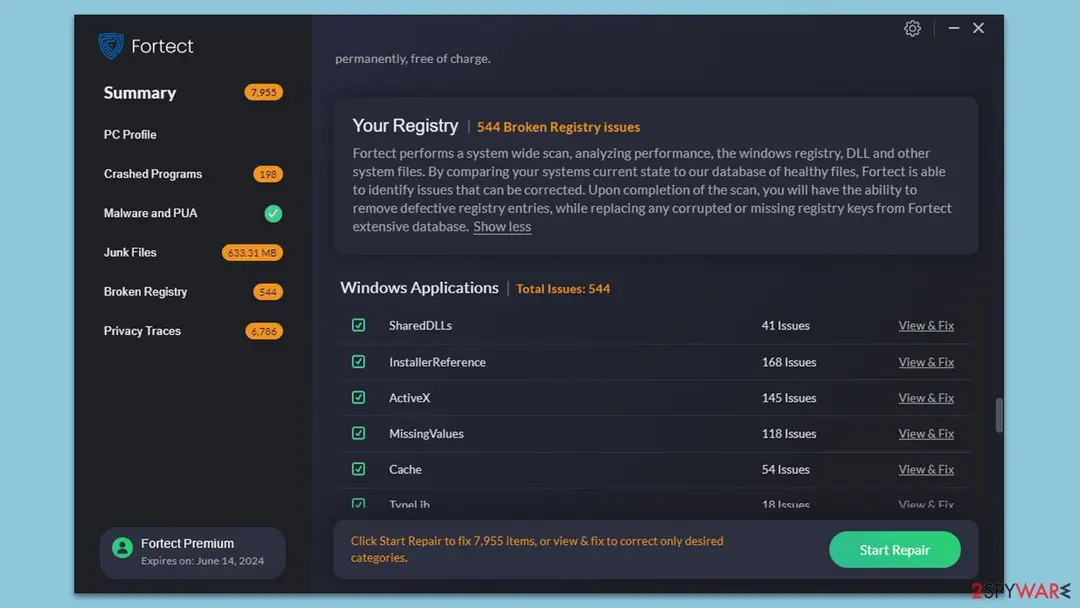Image resolution: width=1080 pixels, height=608 pixels.
Task: Click the Fortect Premium account avatar icon
Action: 123,548
